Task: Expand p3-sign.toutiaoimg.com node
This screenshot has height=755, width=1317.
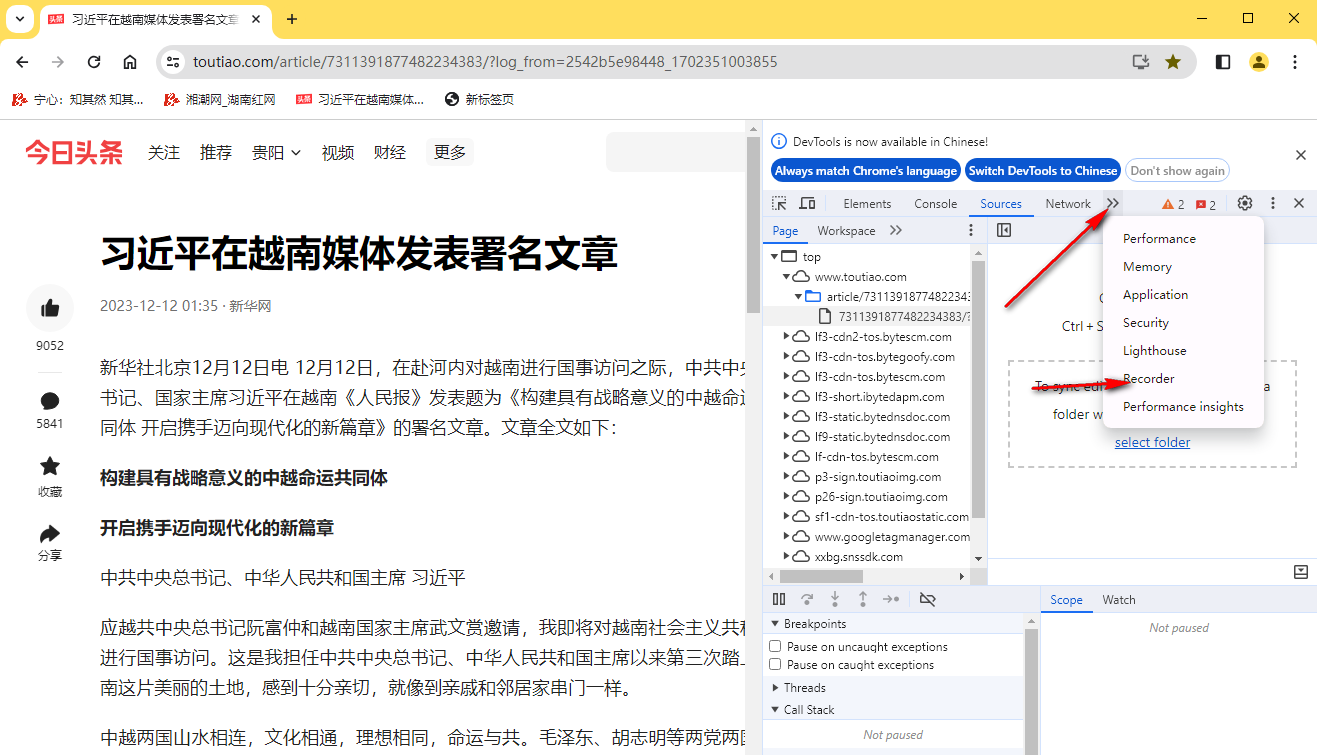Action: click(787, 477)
